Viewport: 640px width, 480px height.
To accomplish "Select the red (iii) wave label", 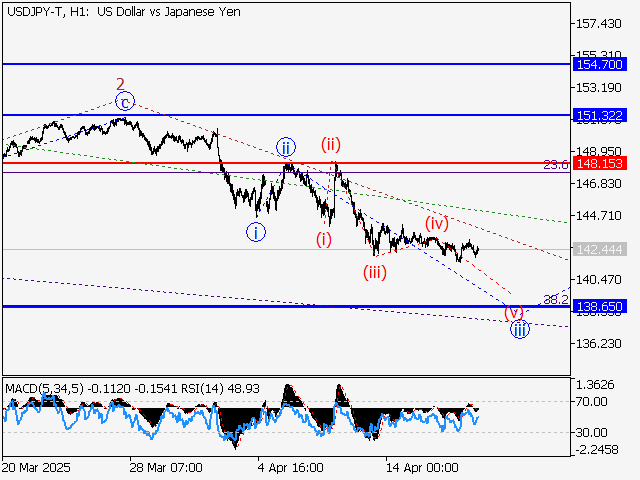I will point(375,271).
